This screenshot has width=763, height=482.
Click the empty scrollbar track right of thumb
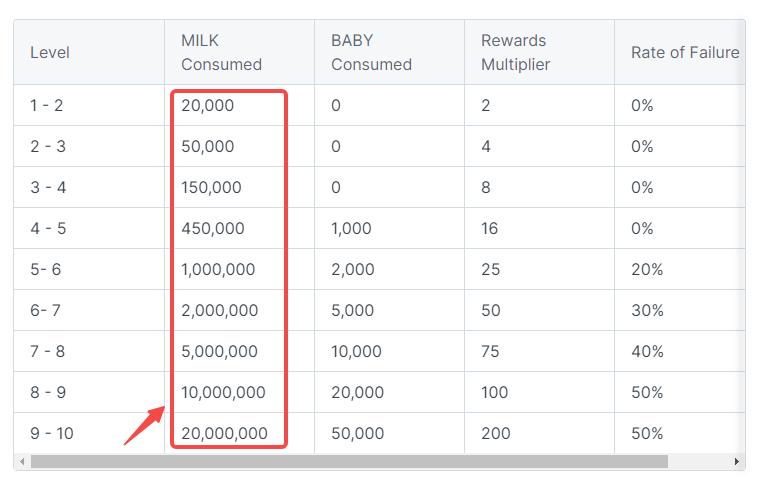pos(699,462)
